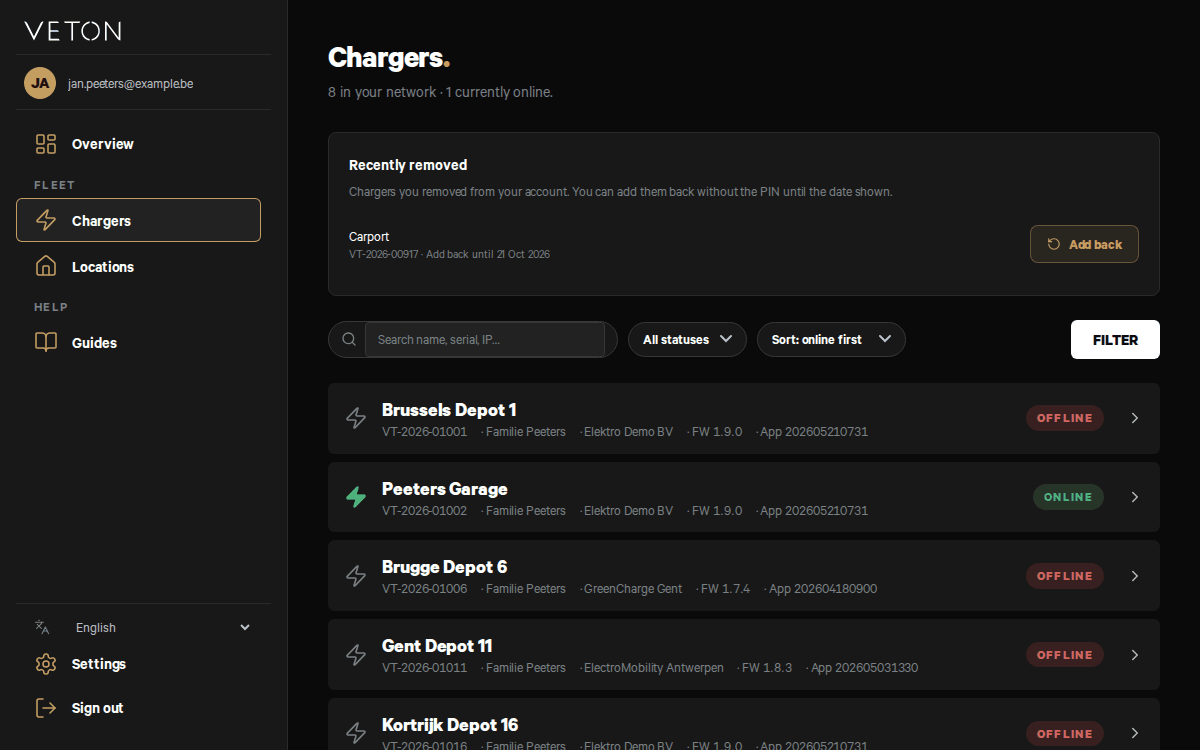Click the Overview grid icon
The image size is (1200, 750).
click(46, 144)
